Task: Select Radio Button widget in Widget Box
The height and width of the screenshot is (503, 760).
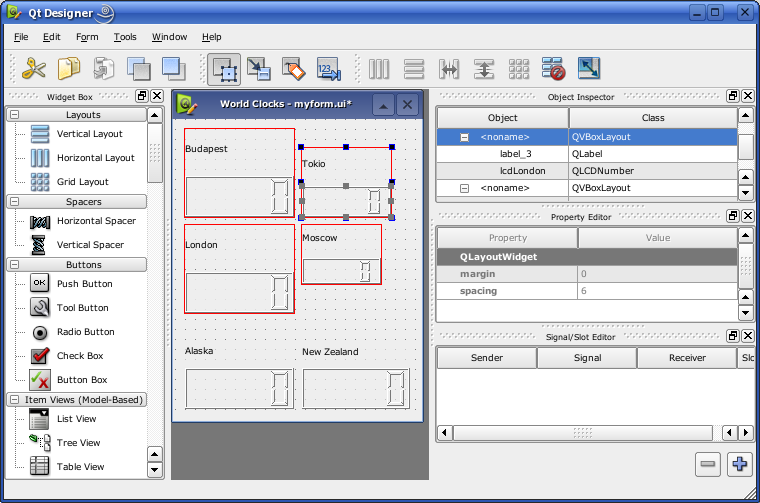Action: 72,332
